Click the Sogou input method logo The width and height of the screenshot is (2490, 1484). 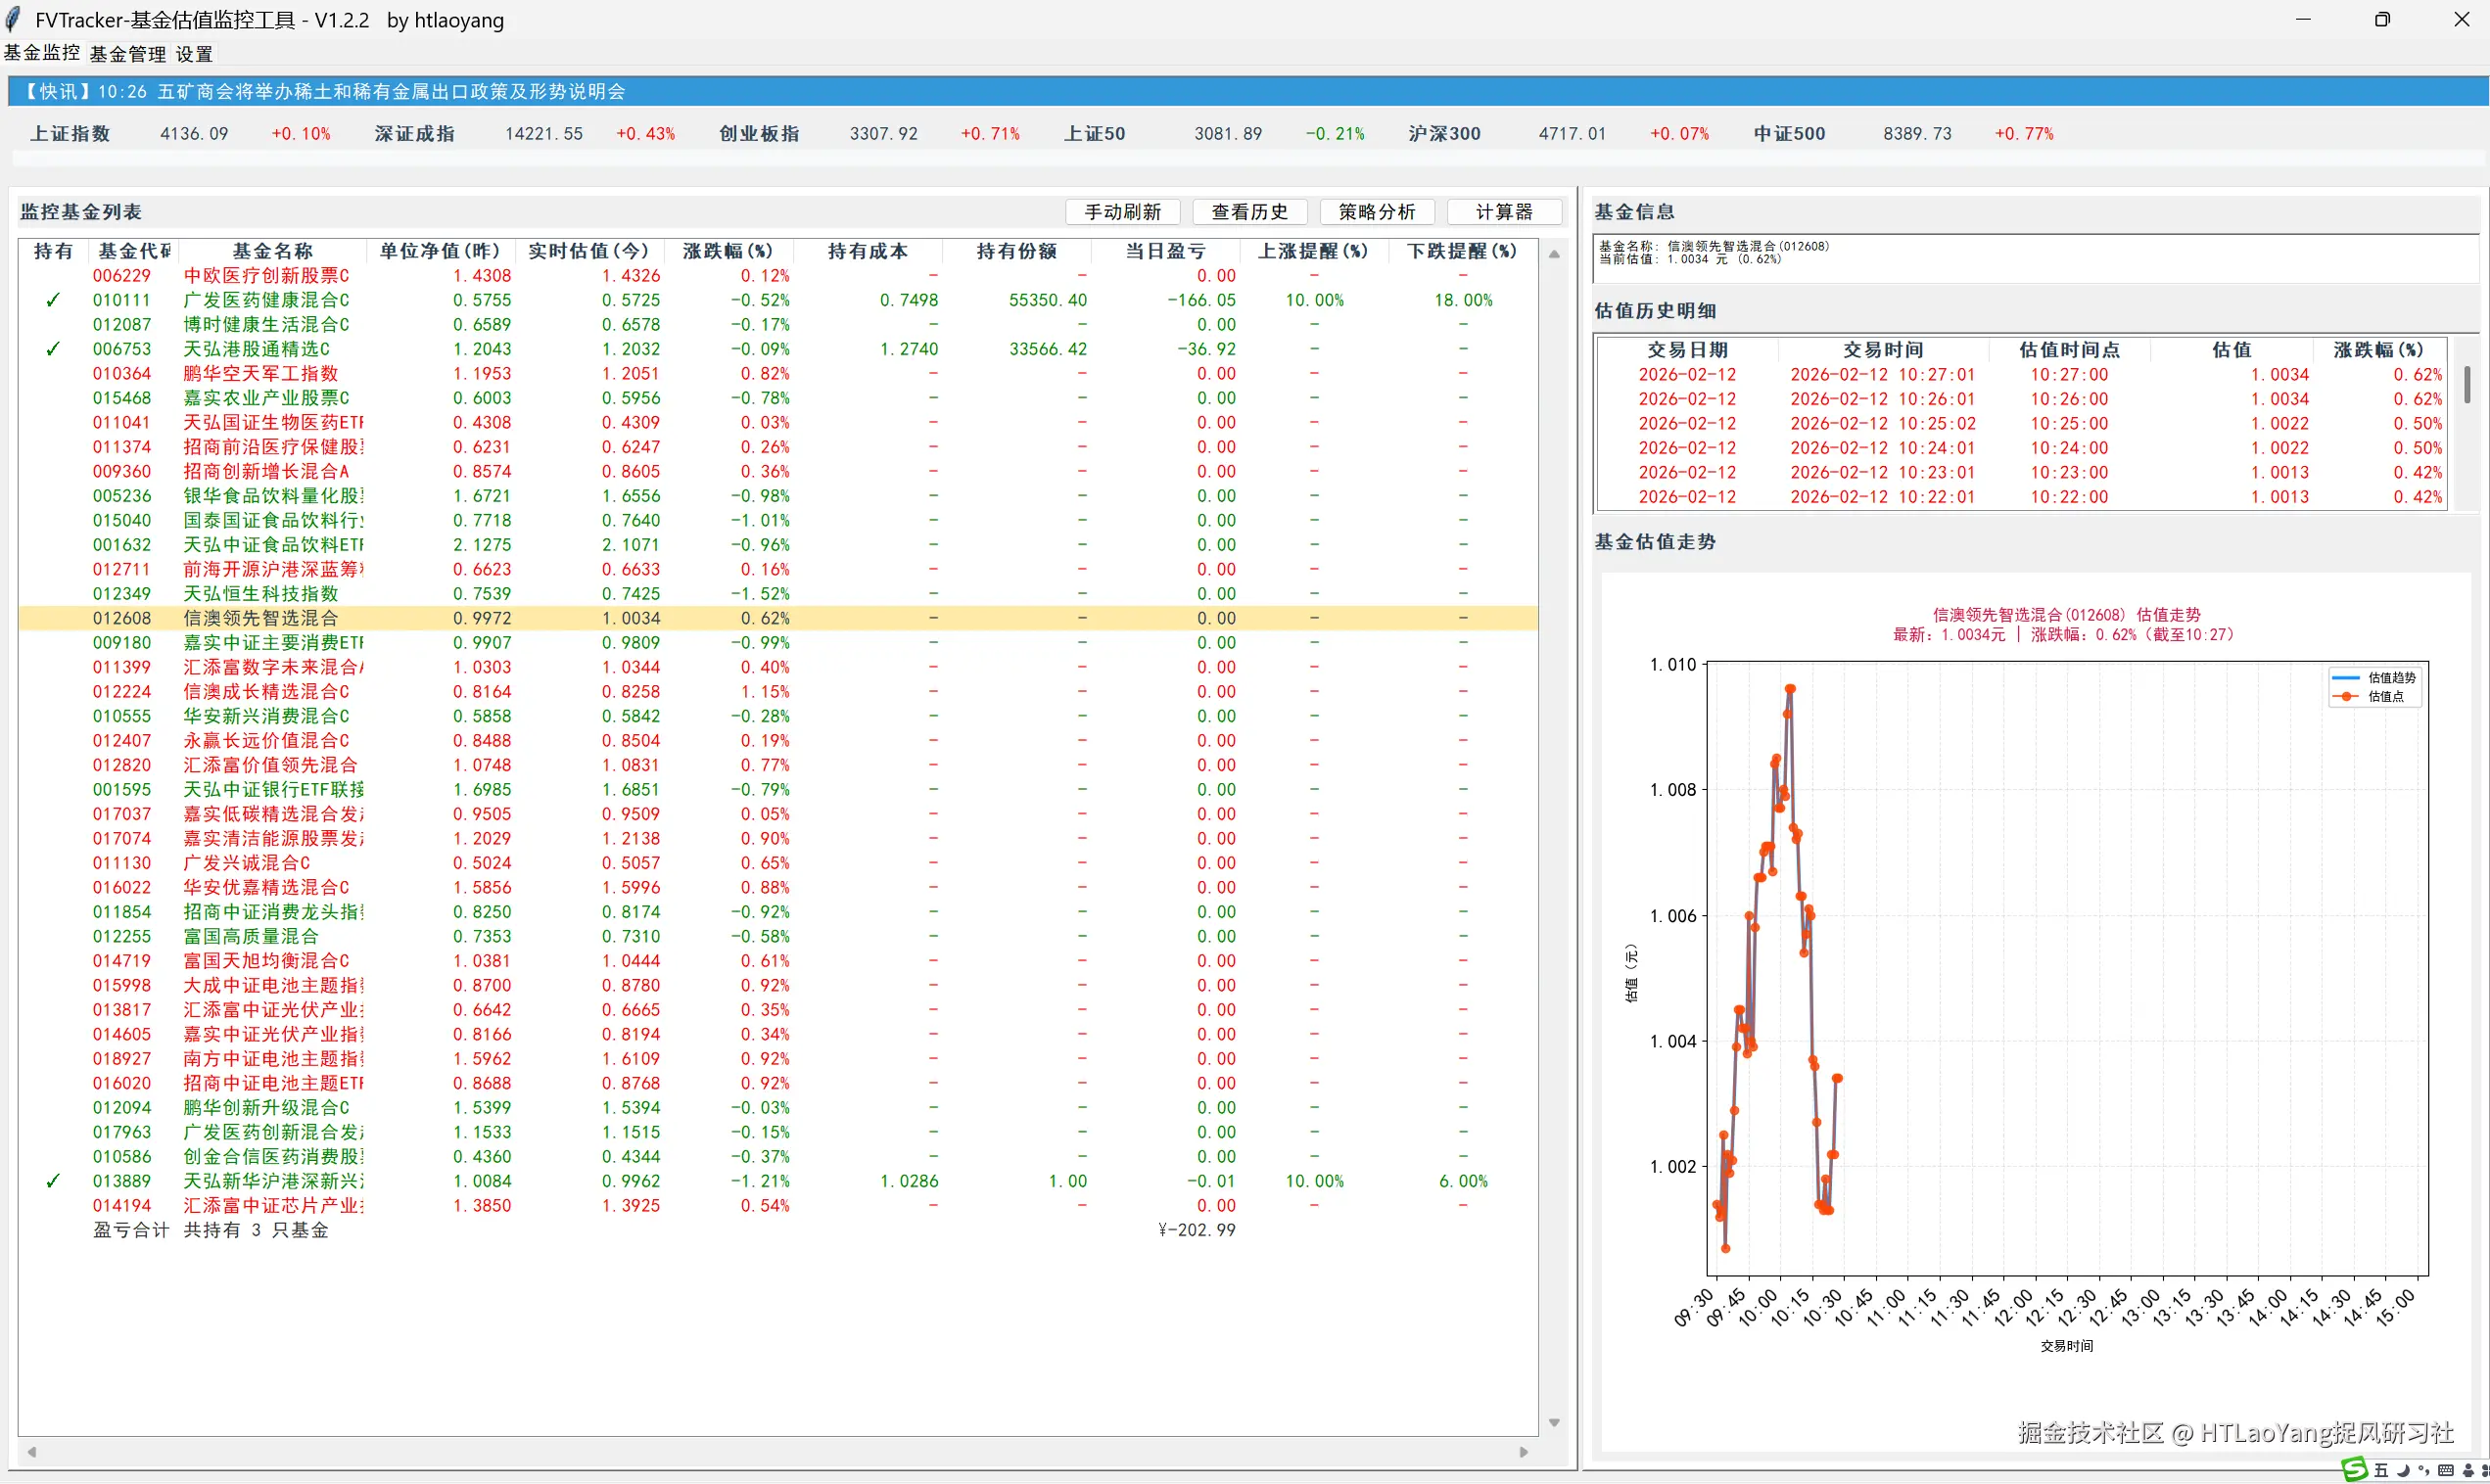point(2355,1469)
